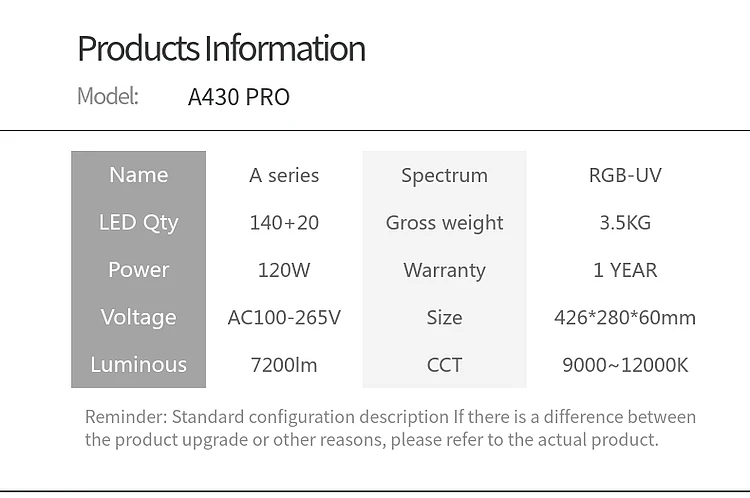Click the Products Information heading
750x498 pixels.
click(221, 48)
